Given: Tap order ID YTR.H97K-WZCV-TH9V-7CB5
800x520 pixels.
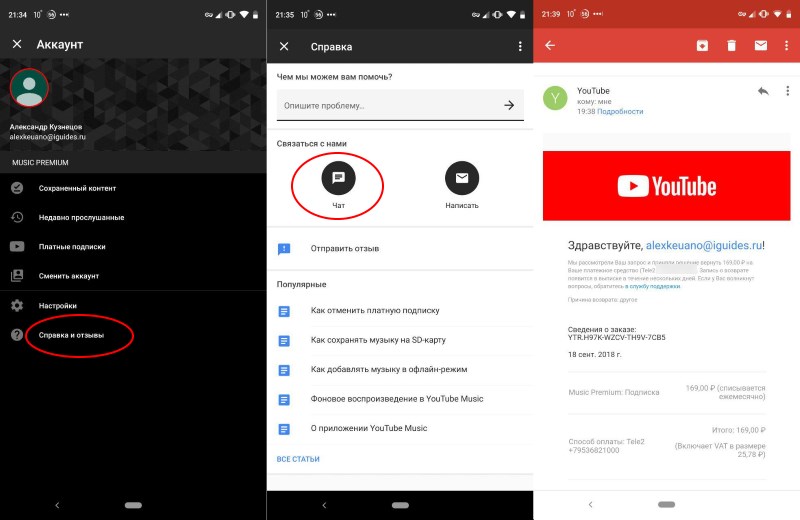Looking at the screenshot, I should [x=616, y=337].
